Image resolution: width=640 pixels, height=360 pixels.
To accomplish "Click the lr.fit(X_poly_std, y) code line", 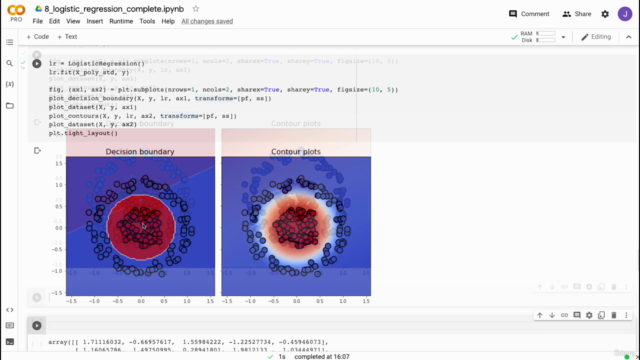I will 89,72.
